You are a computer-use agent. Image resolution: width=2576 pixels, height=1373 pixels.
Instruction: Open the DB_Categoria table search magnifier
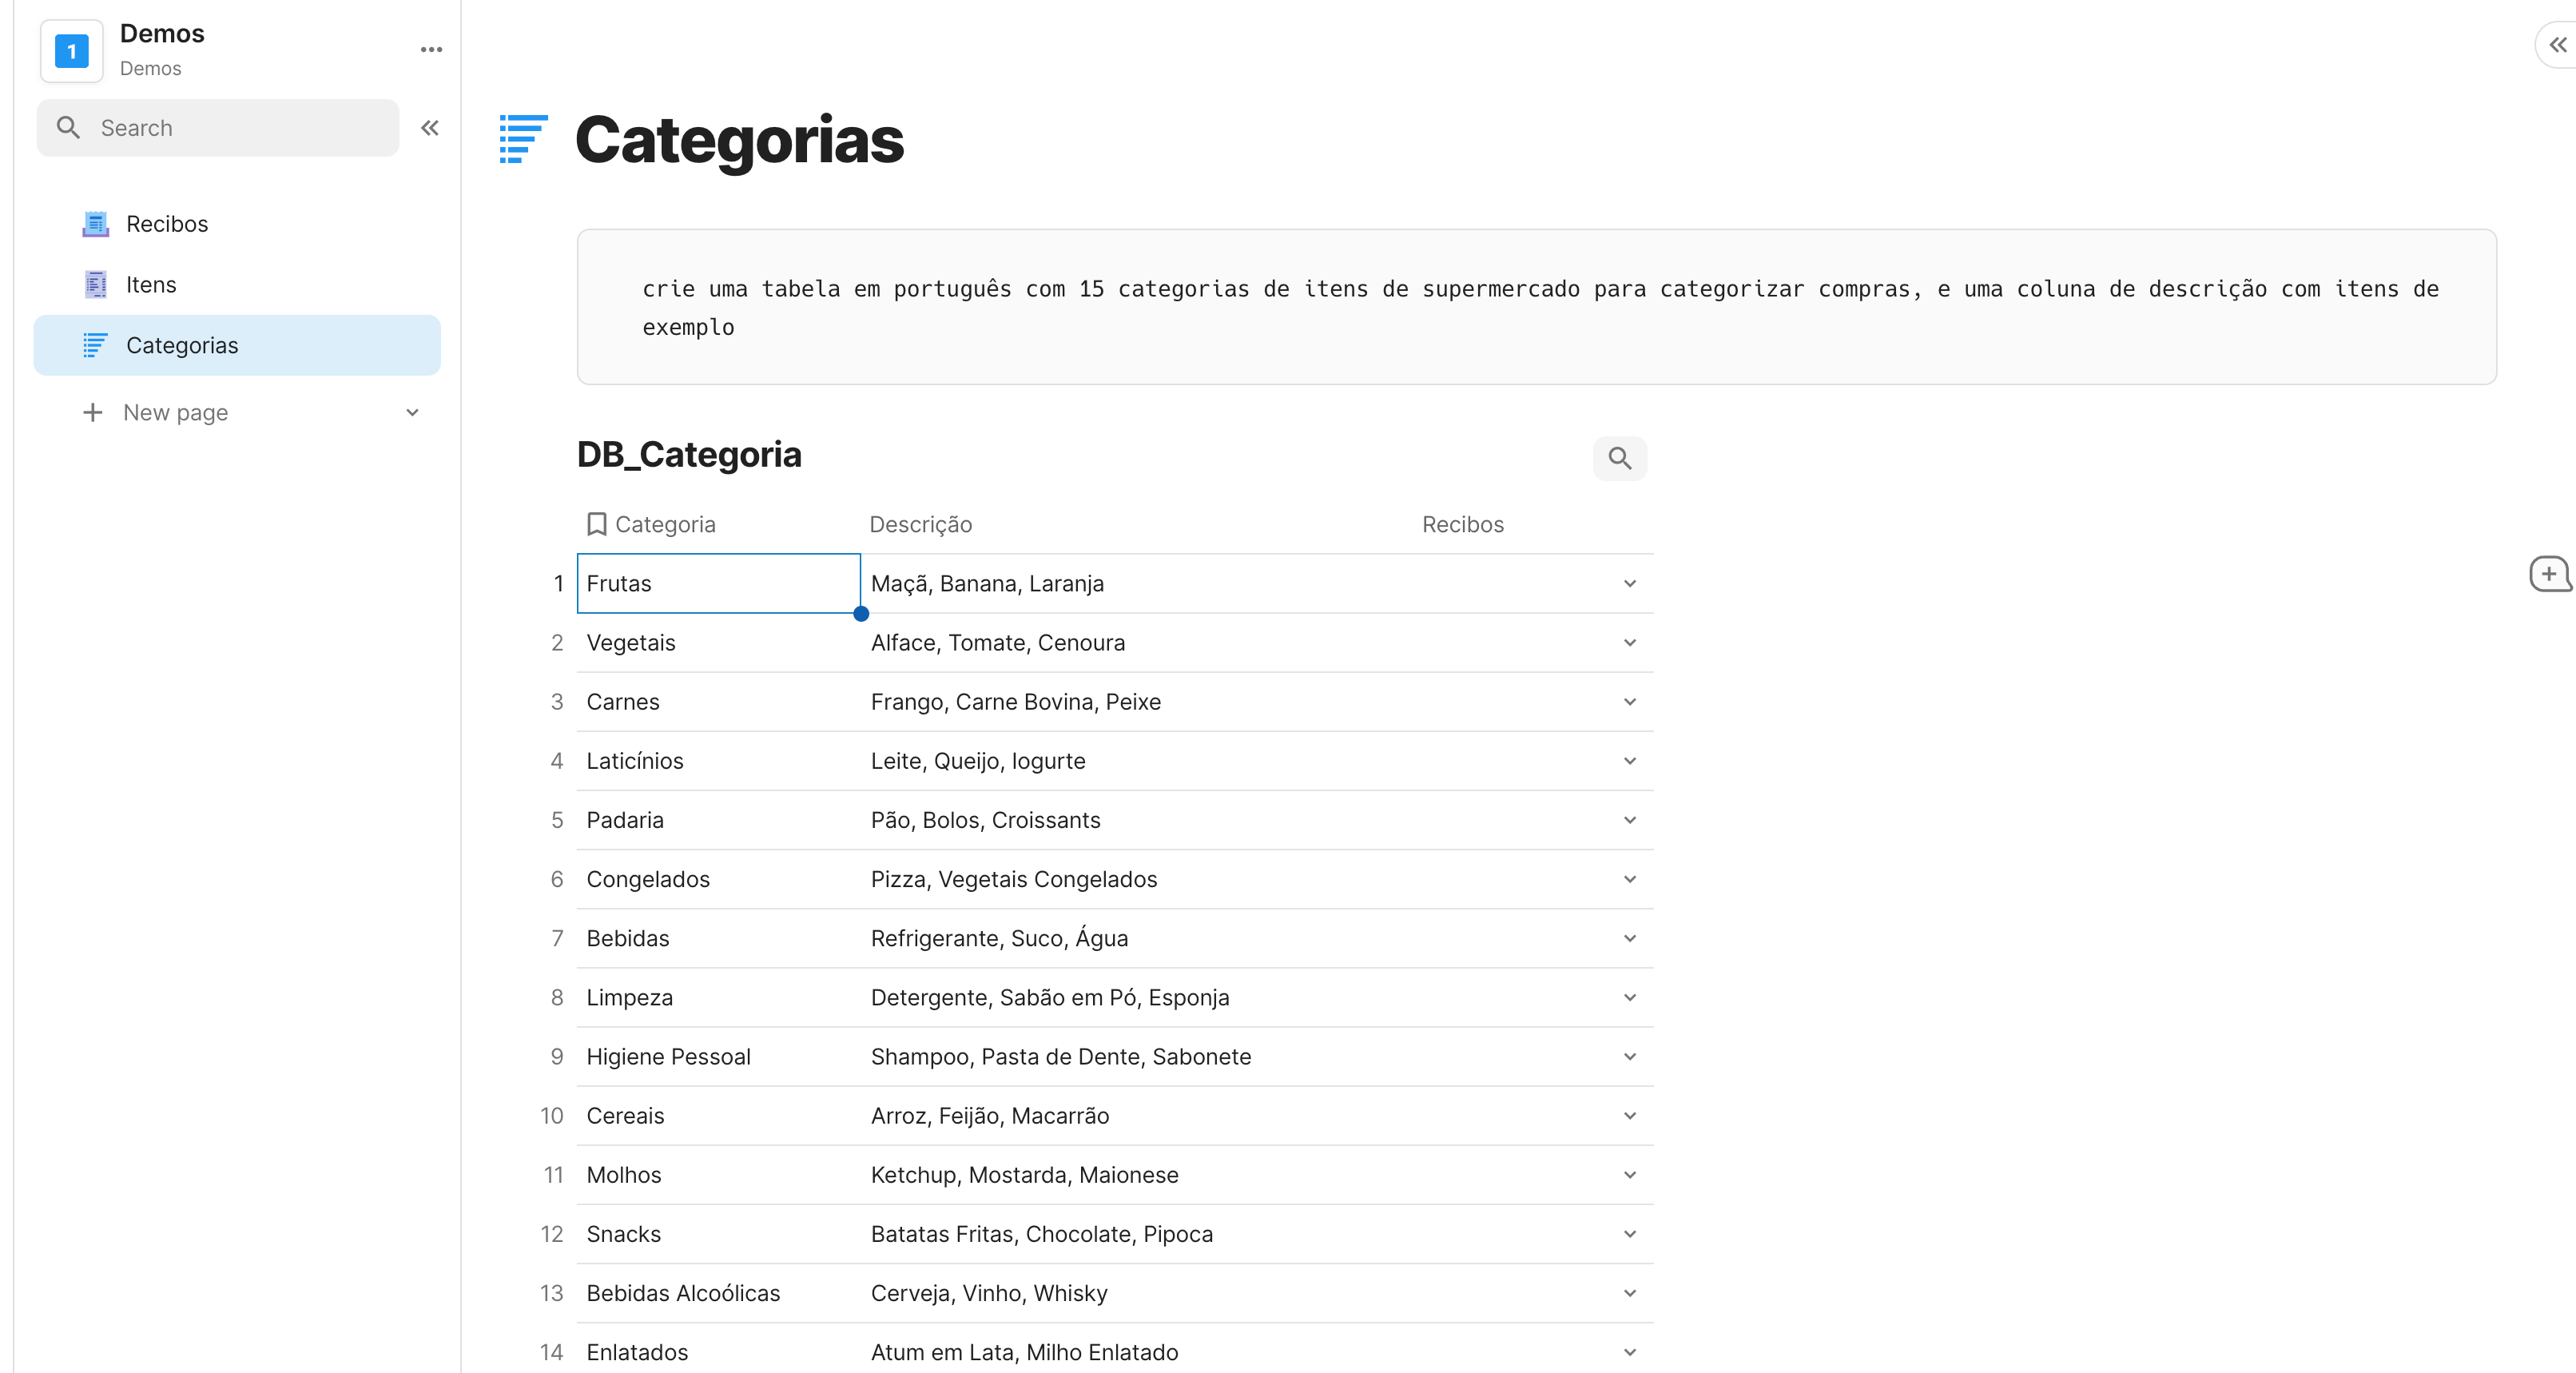pyautogui.click(x=1619, y=459)
